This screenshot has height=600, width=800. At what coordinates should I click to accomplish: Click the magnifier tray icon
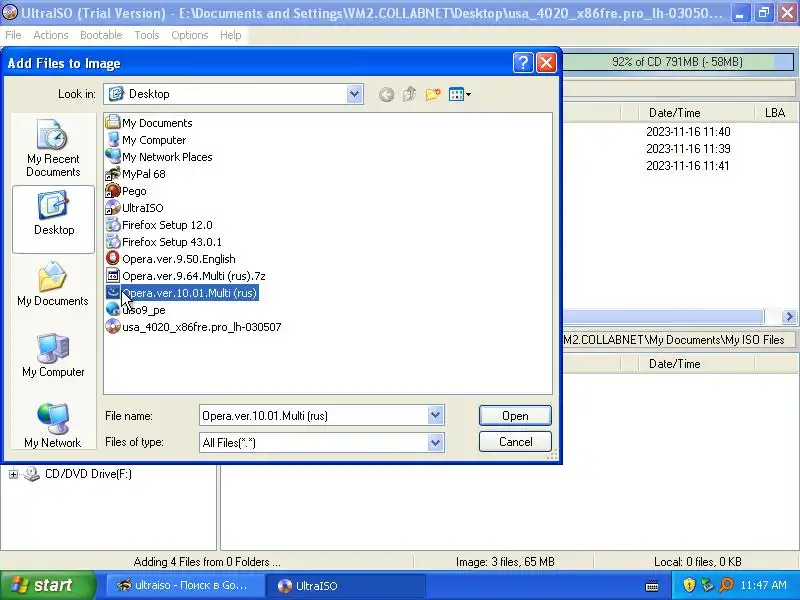(x=726, y=585)
